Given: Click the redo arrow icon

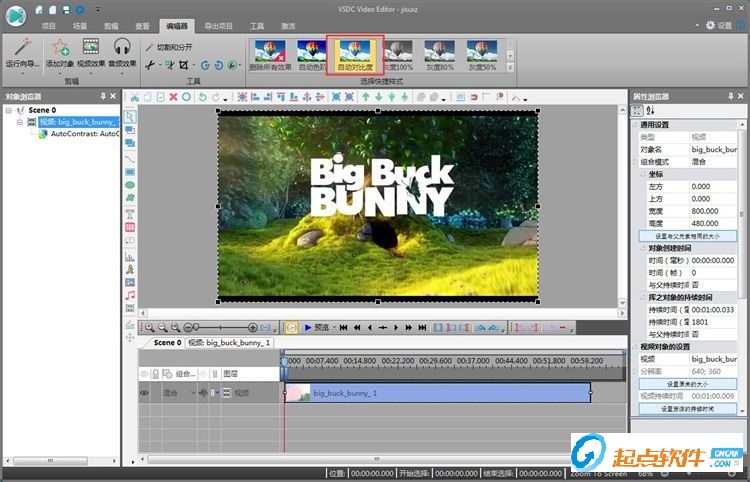Looking at the screenshot, I should [x=215, y=97].
